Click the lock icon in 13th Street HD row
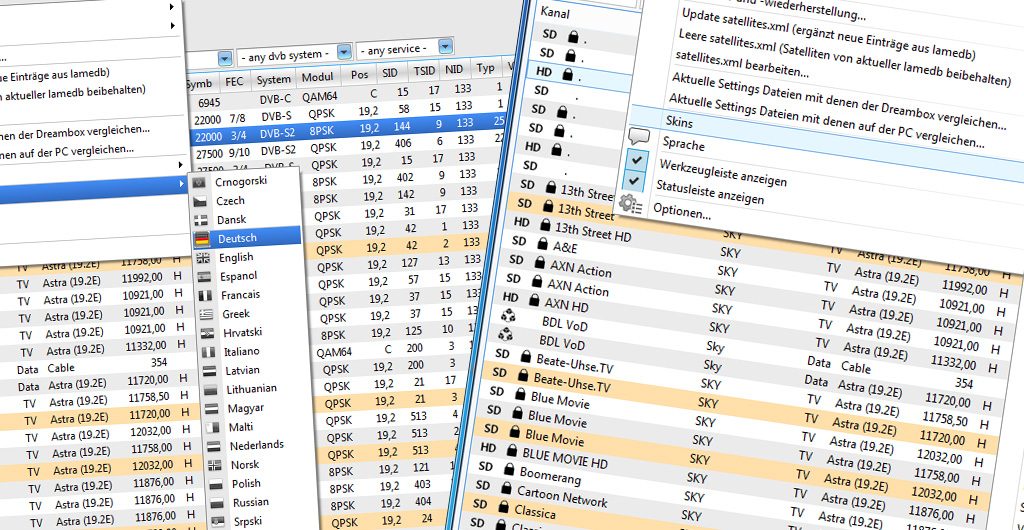Image resolution: width=1024 pixels, height=530 pixels. pyautogui.click(x=545, y=225)
